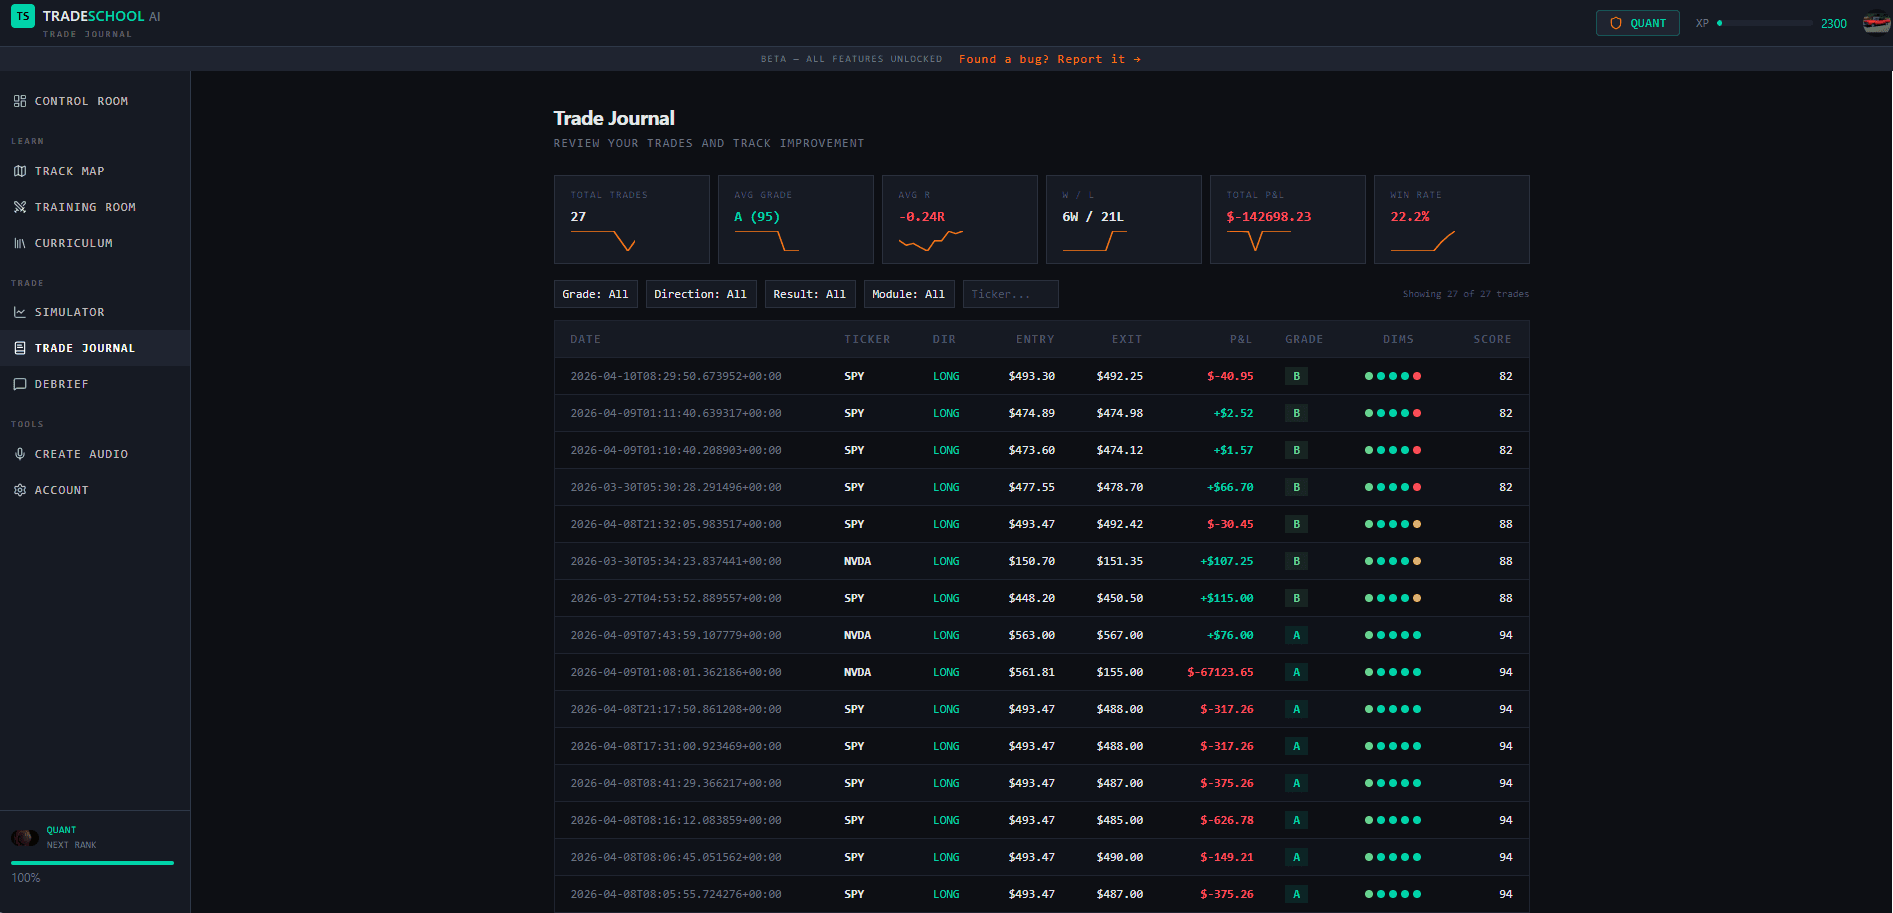Click the Account gear icon
This screenshot has height=913, width=1893.
click(x=20, y=490)
